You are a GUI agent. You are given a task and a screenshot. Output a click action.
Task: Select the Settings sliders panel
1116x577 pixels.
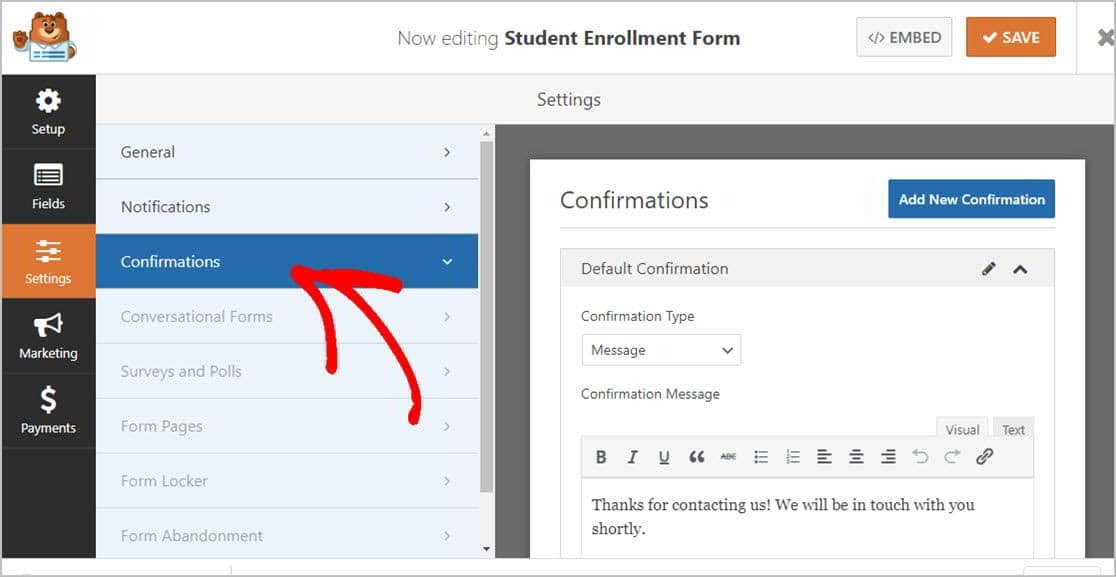tap(48, 261)
